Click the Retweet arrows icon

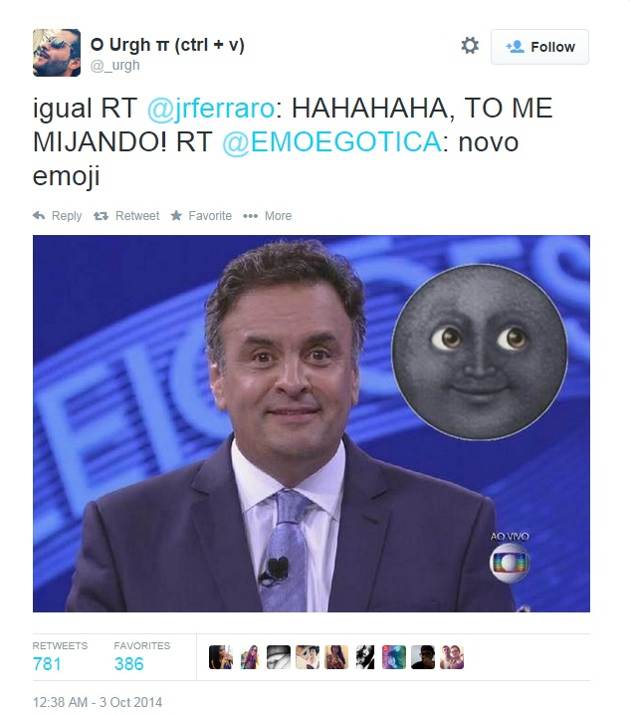(101, 216)
